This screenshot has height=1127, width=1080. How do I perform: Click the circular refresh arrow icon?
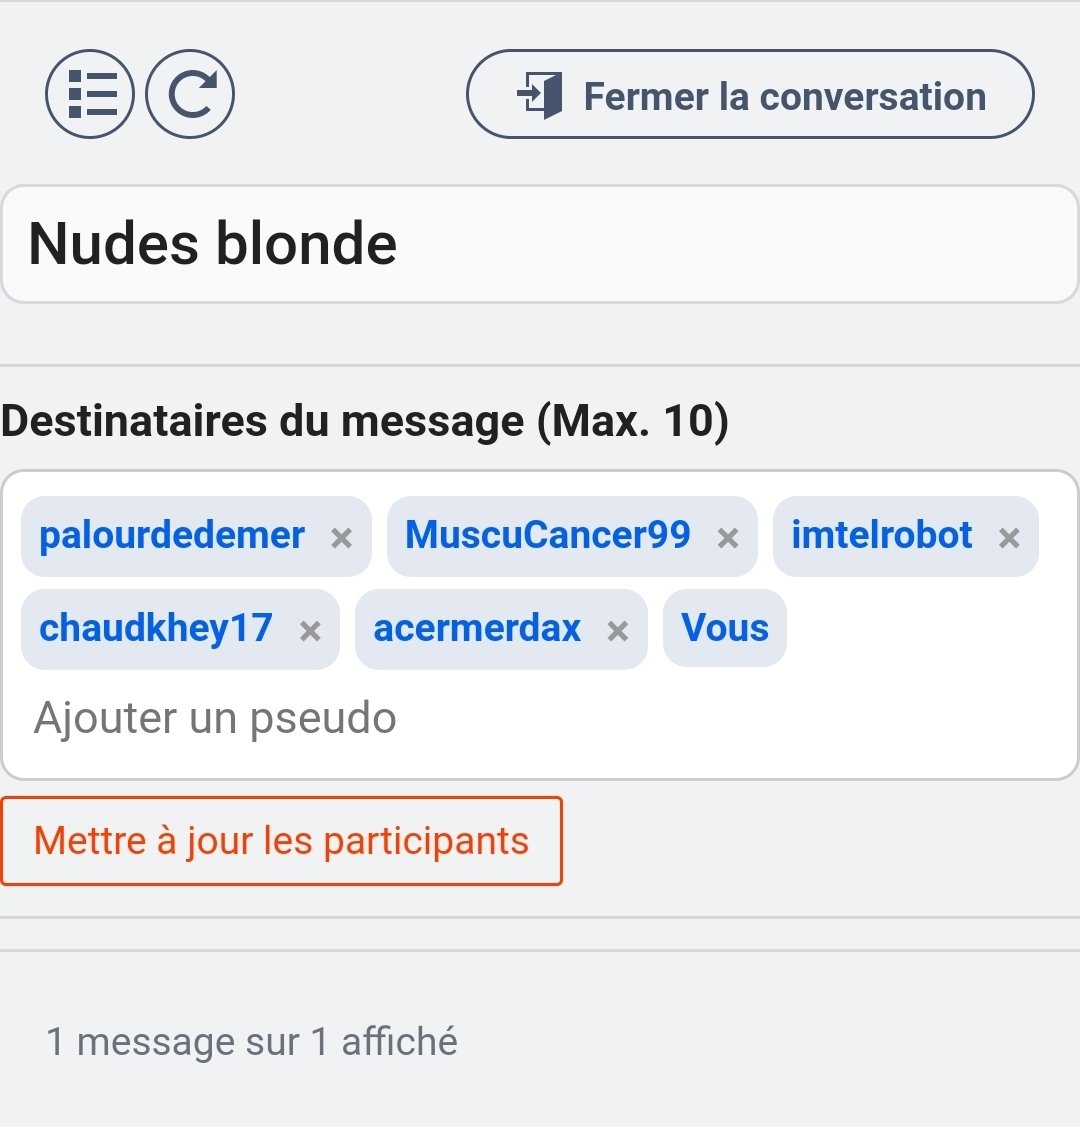coord(190,94)
